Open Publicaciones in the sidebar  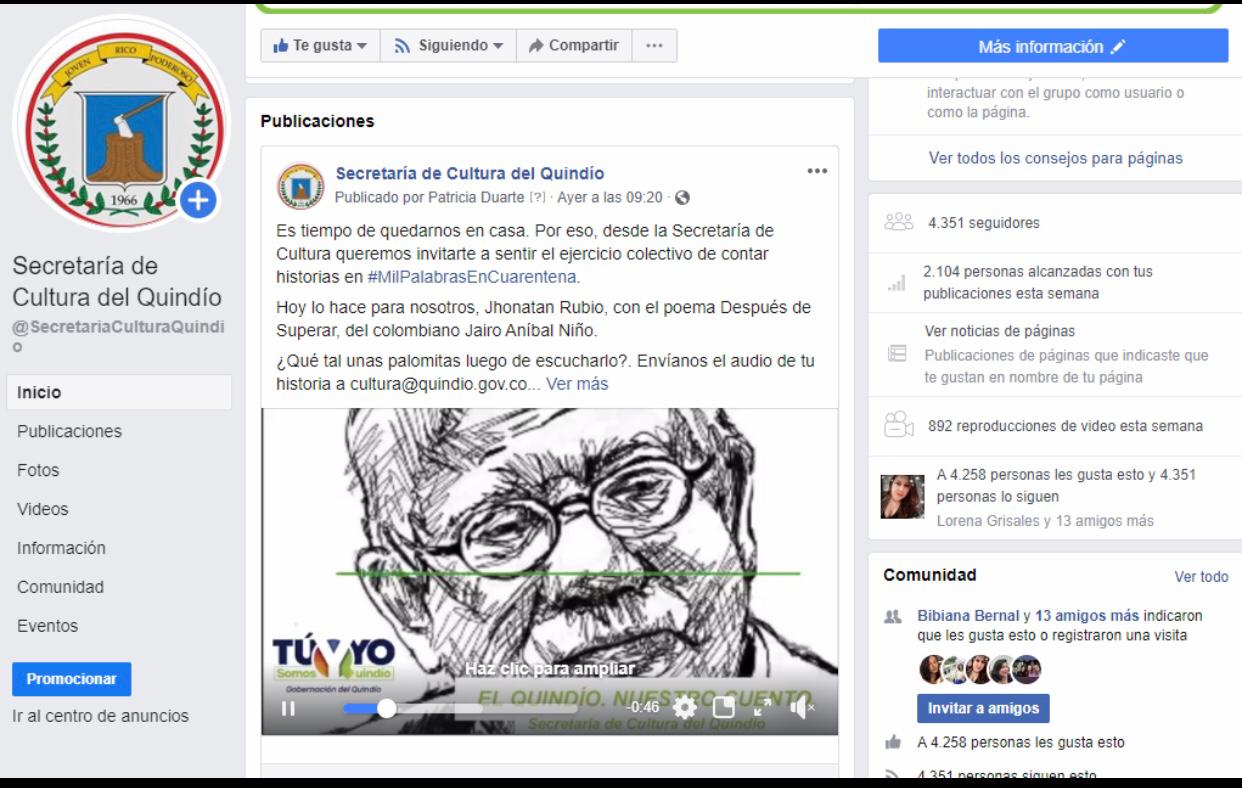pos(69,431)
